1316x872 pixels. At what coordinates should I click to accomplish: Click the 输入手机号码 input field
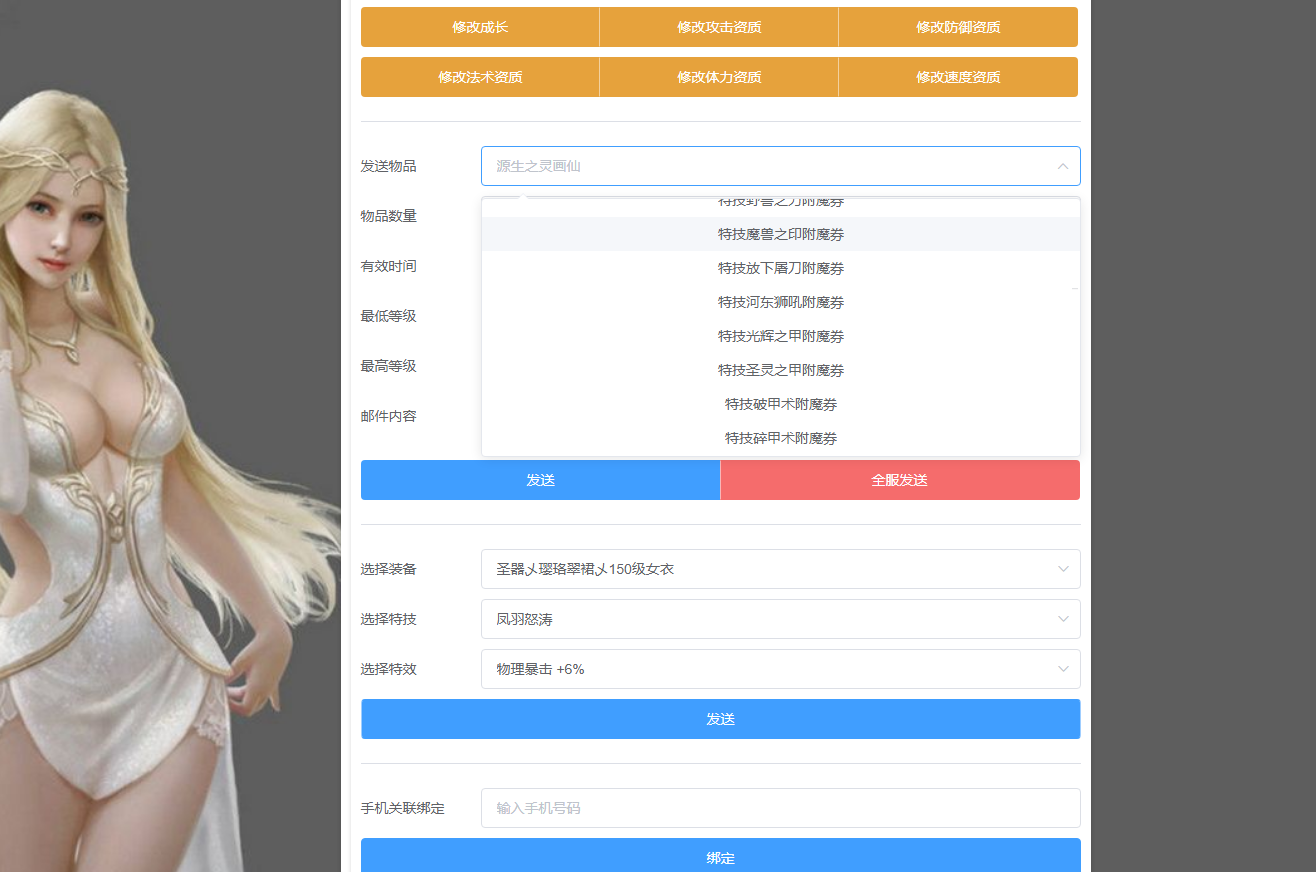(780, 808)
